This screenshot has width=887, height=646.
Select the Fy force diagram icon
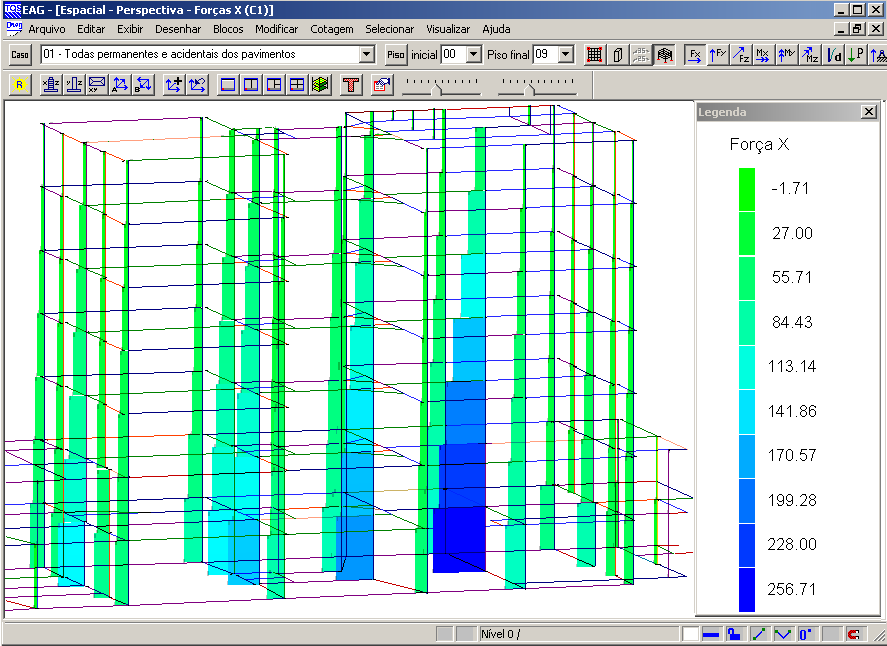[x=718, y=55]
